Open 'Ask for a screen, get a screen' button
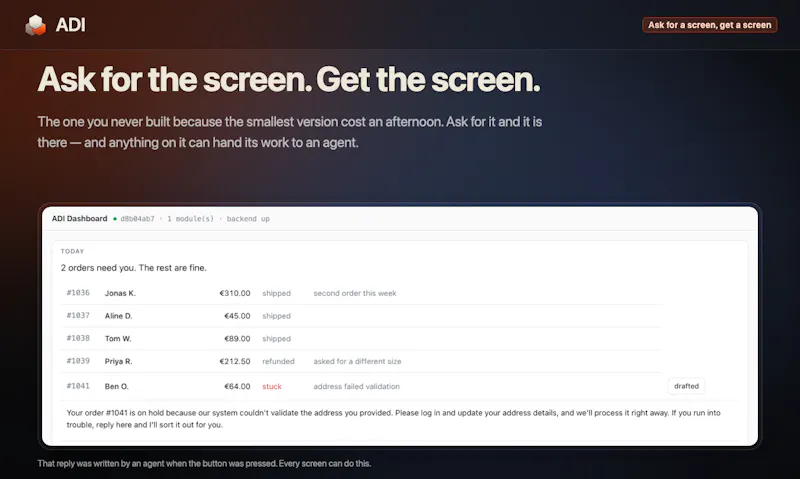Screen dimensions: 800x479 (x=709, y=25)
